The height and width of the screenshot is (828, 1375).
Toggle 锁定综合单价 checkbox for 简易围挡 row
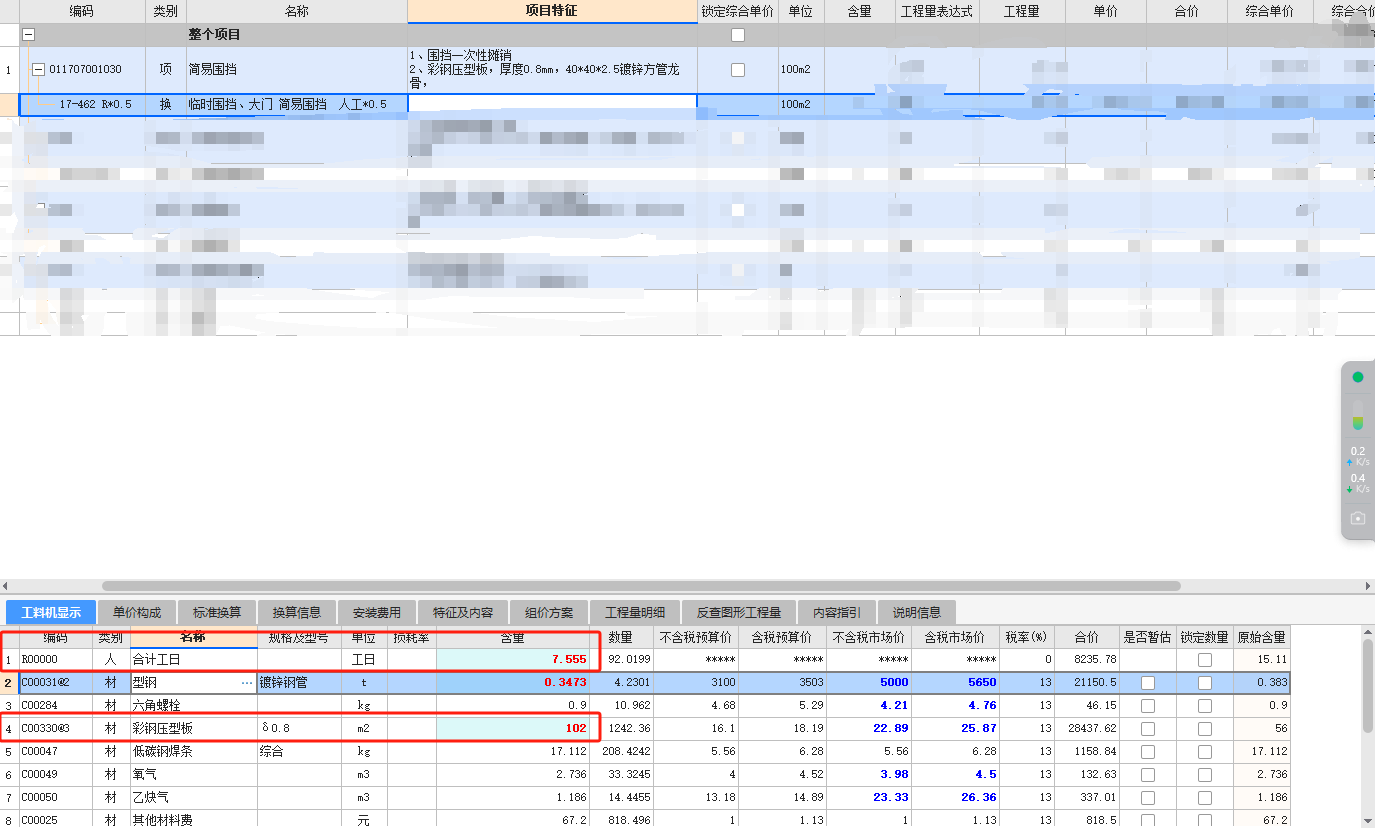(x=738, y=70)
